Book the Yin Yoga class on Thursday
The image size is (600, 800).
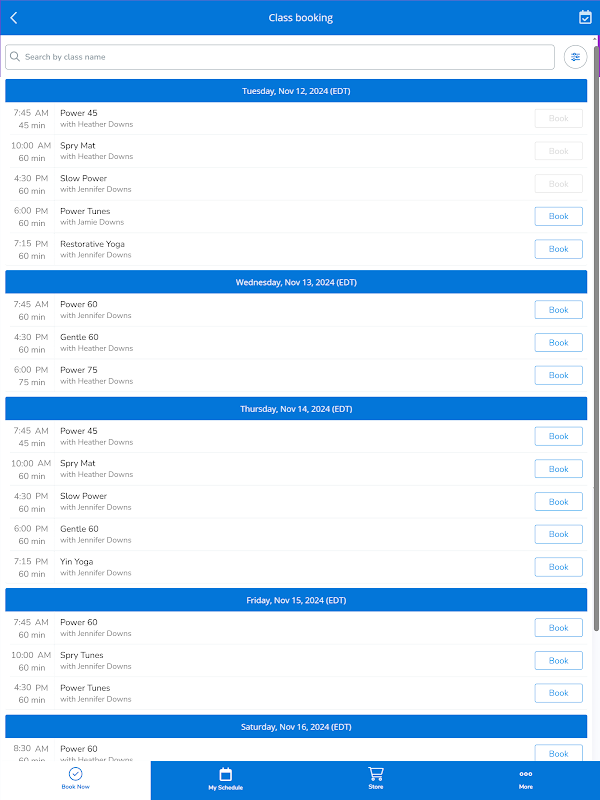[x=558, y=567]
